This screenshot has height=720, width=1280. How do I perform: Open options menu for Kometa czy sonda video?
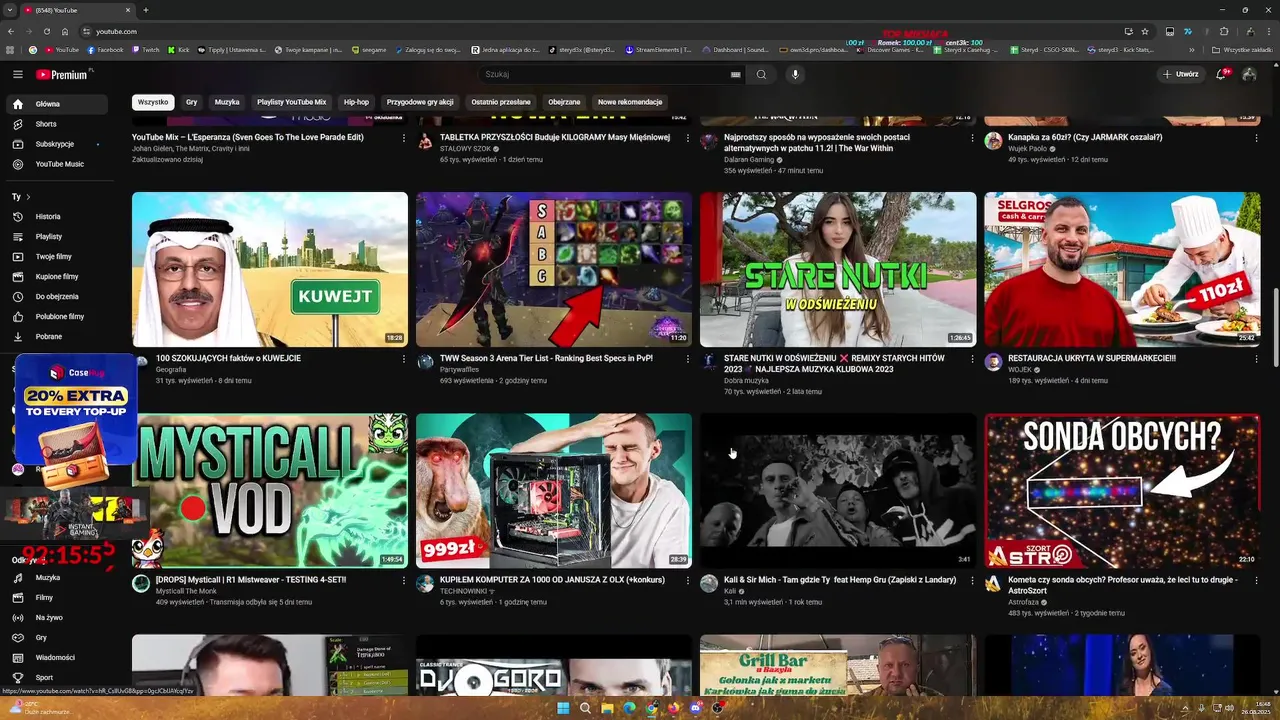[1256, 580]
